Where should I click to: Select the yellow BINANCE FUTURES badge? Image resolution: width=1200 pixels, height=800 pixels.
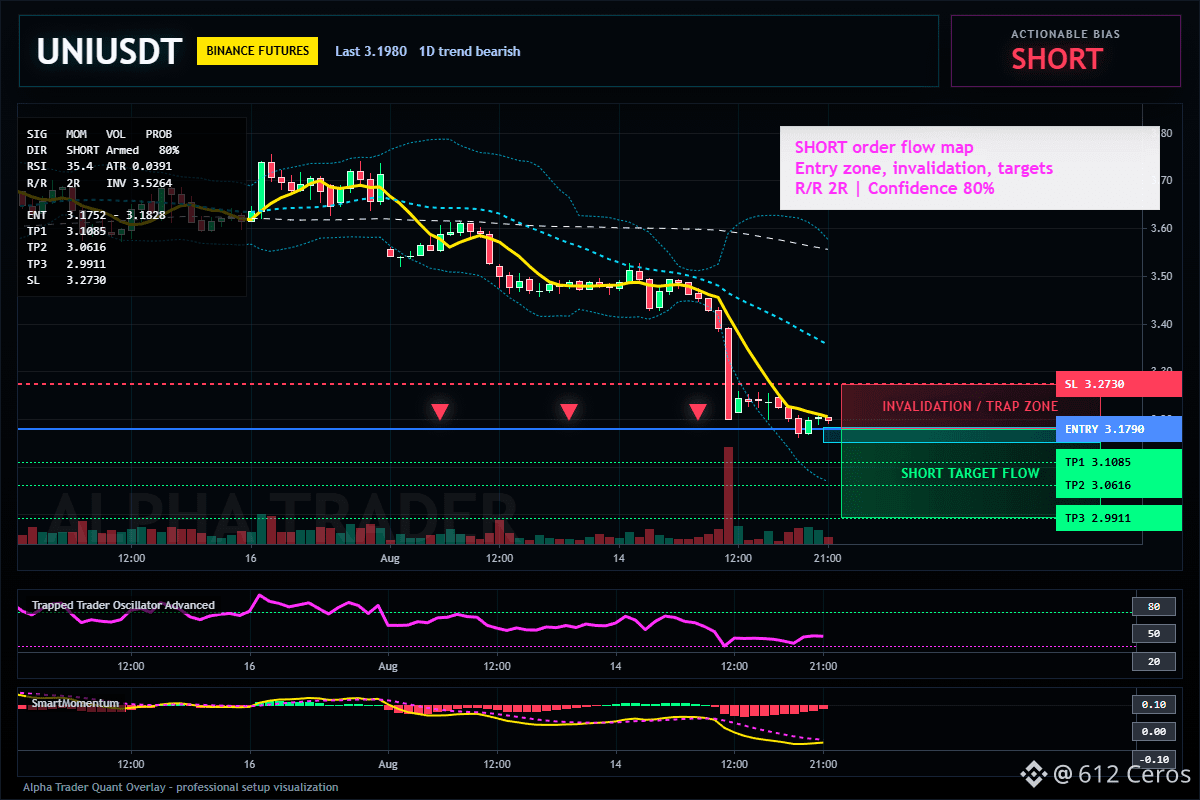(257, 51)
